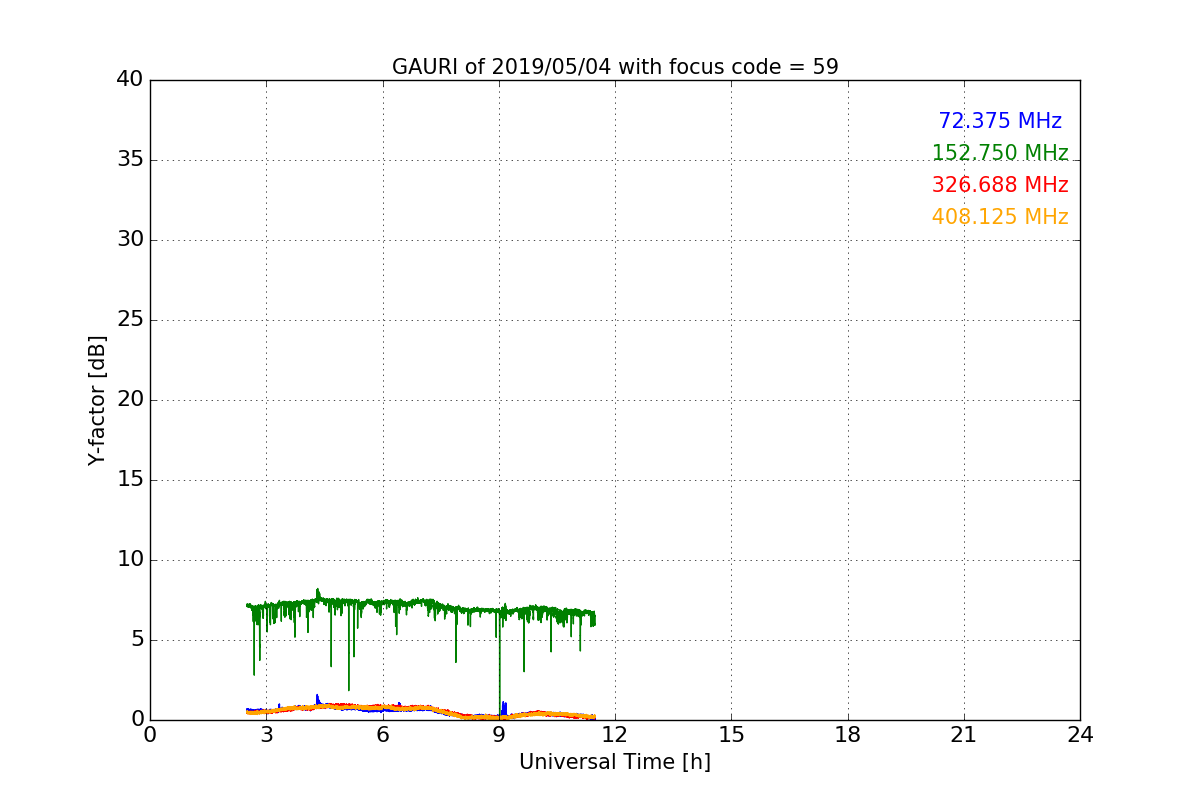Click the y-axis tick value 15
This screenshot has width=1200, height=800.
point(130,480)
